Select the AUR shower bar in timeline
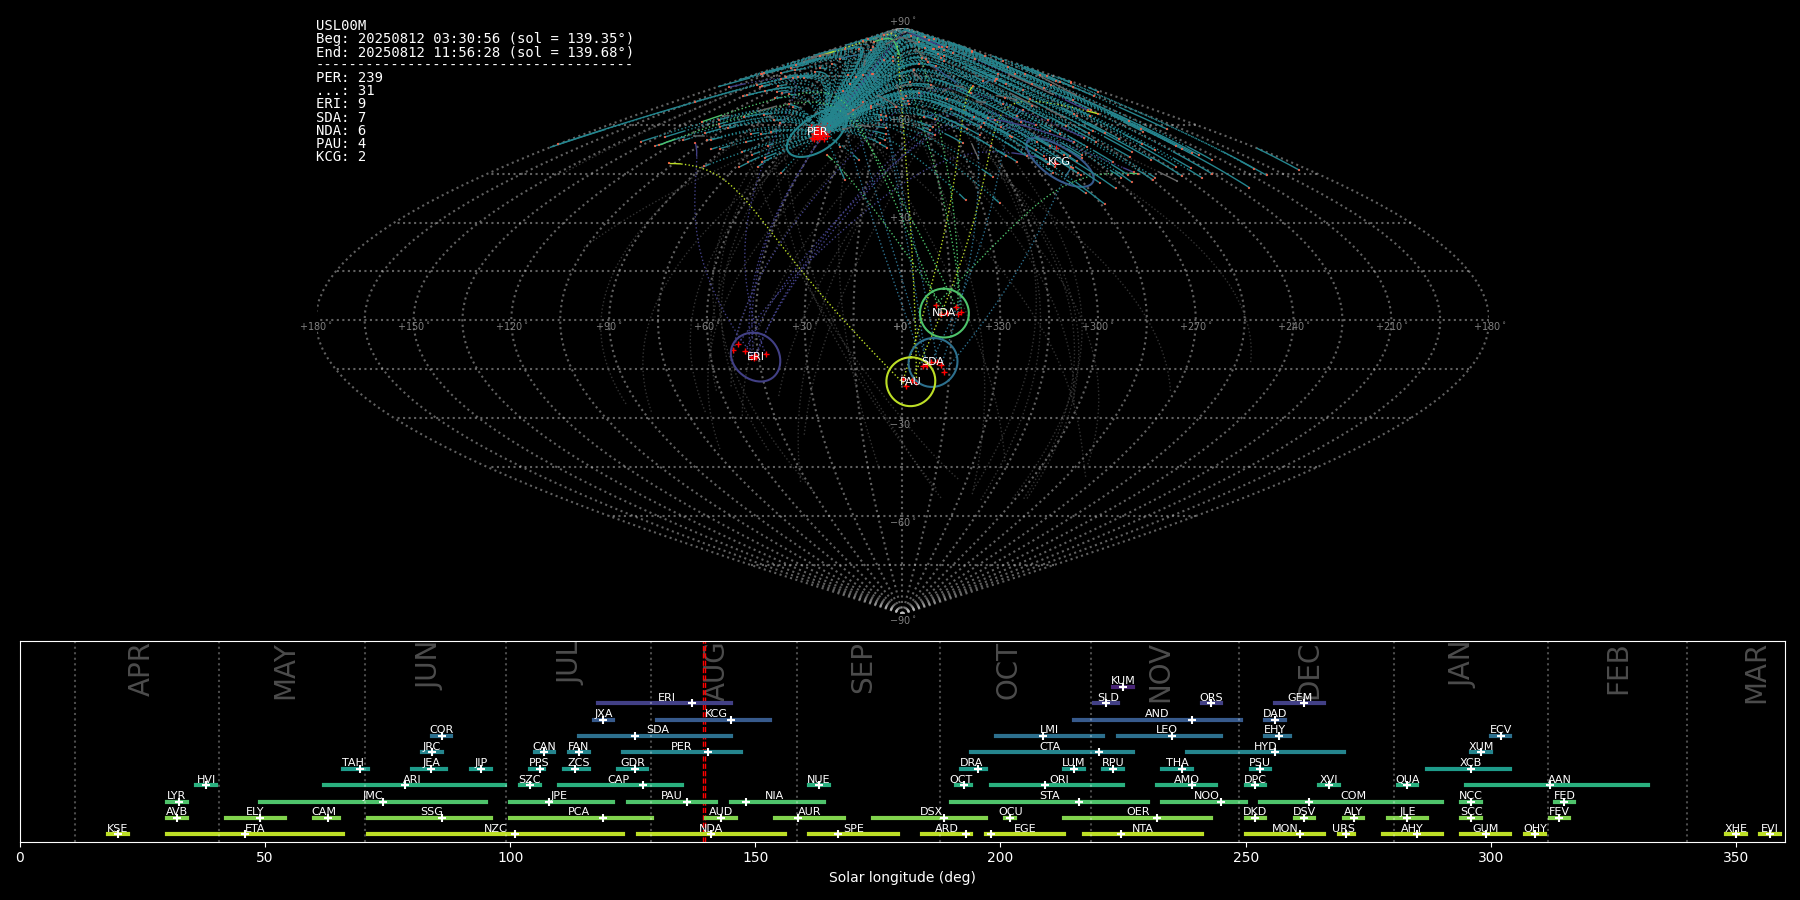Image resolution: width=1800 pixels, height=900 pixels. pos(809,818)
